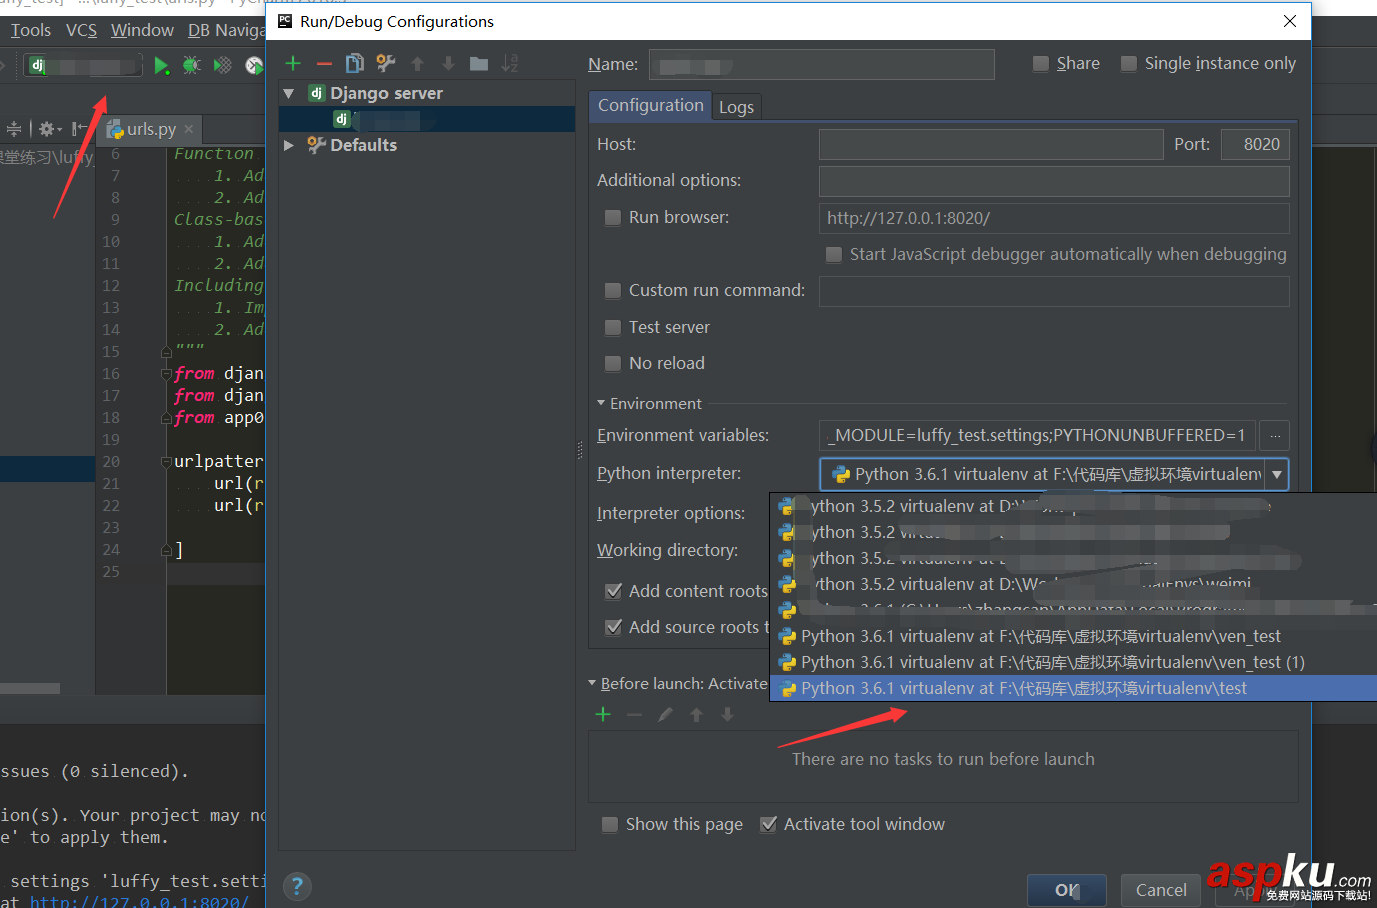Move before launch task down
Screen dimensions: 1377x908
pos(727,714)
